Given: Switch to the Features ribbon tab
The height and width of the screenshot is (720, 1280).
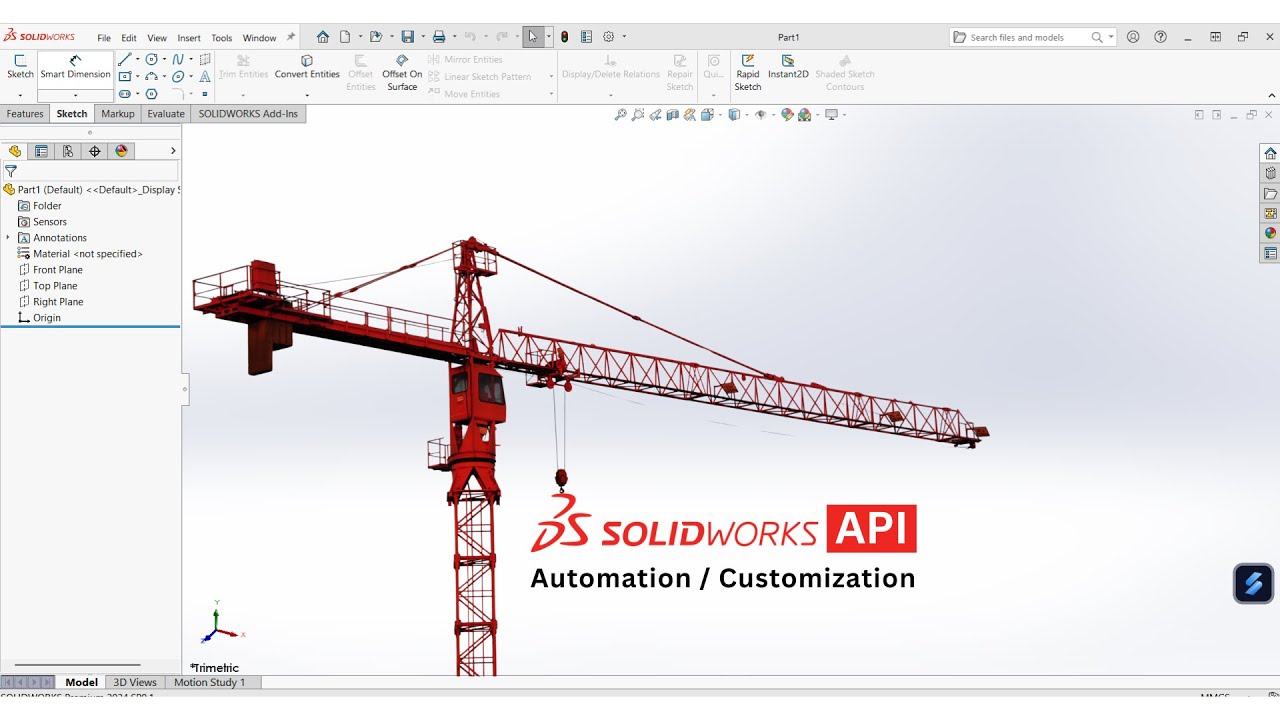Looking at the screenshot, I should coord(25,114).
